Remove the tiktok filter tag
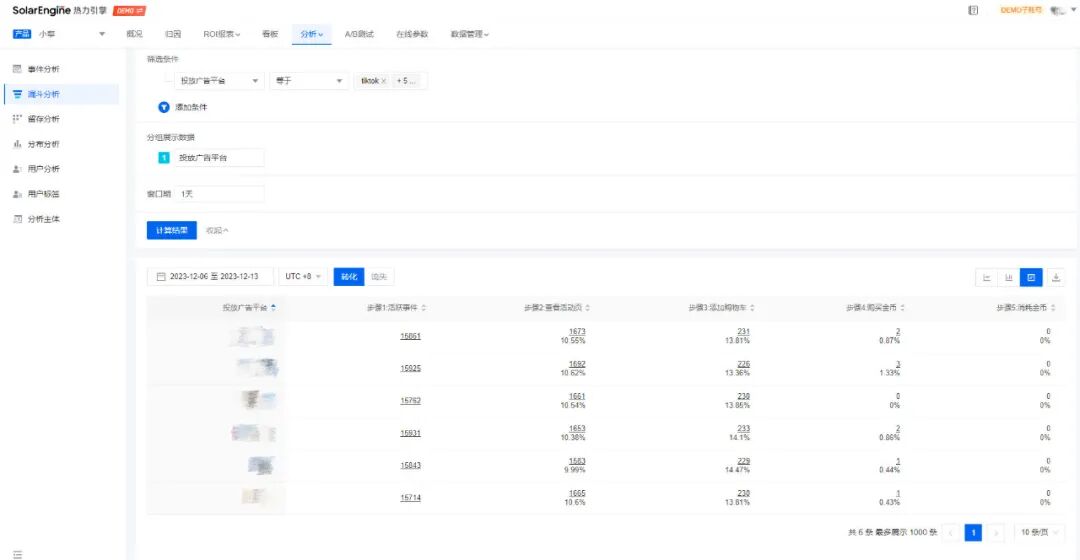This screenshot has width=1080, height=560. click(x=384, y=81)
